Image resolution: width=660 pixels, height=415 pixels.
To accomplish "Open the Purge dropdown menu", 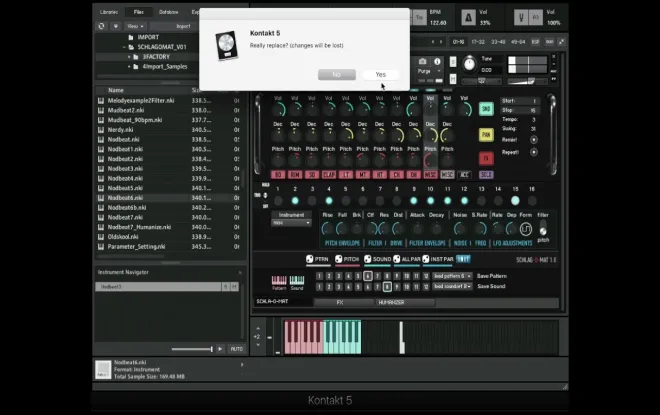I will click(x=428, y=71).
